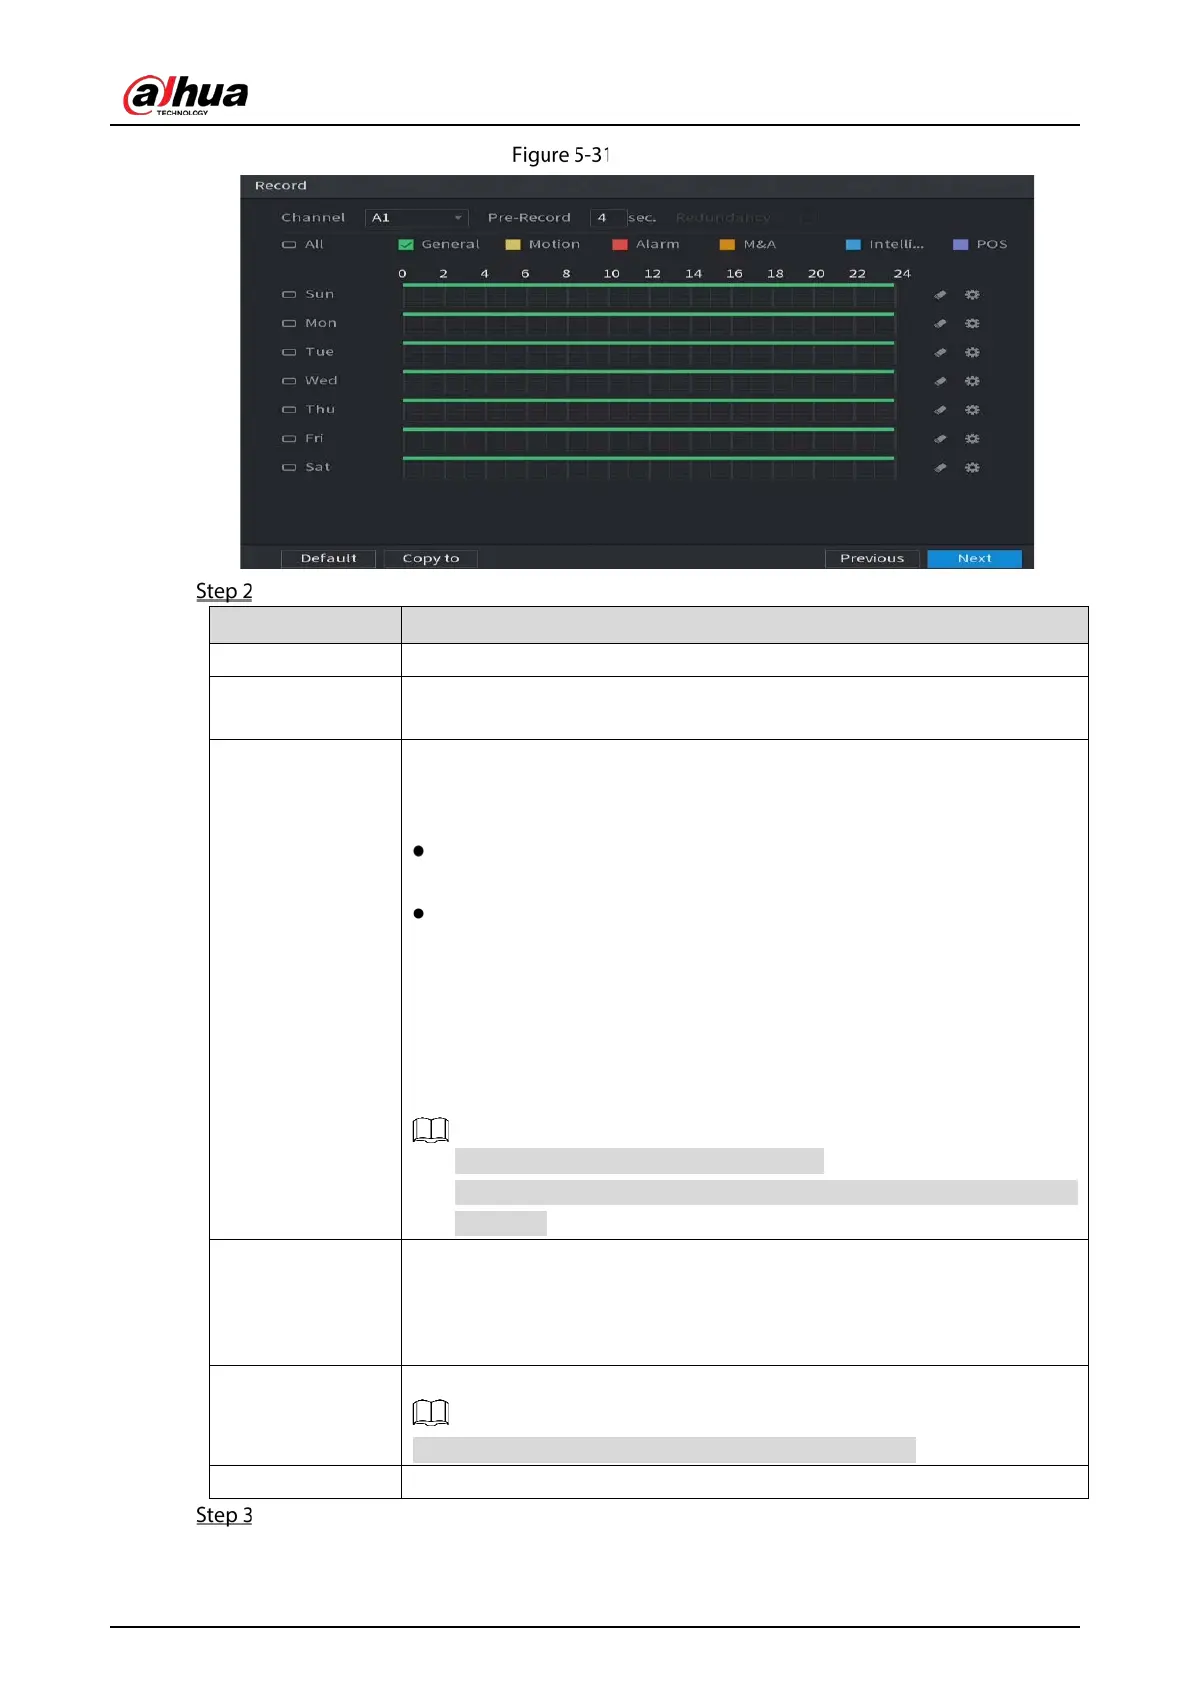Tick the Wed checkbox
1191x1684 pixels.
coord(289,381)
